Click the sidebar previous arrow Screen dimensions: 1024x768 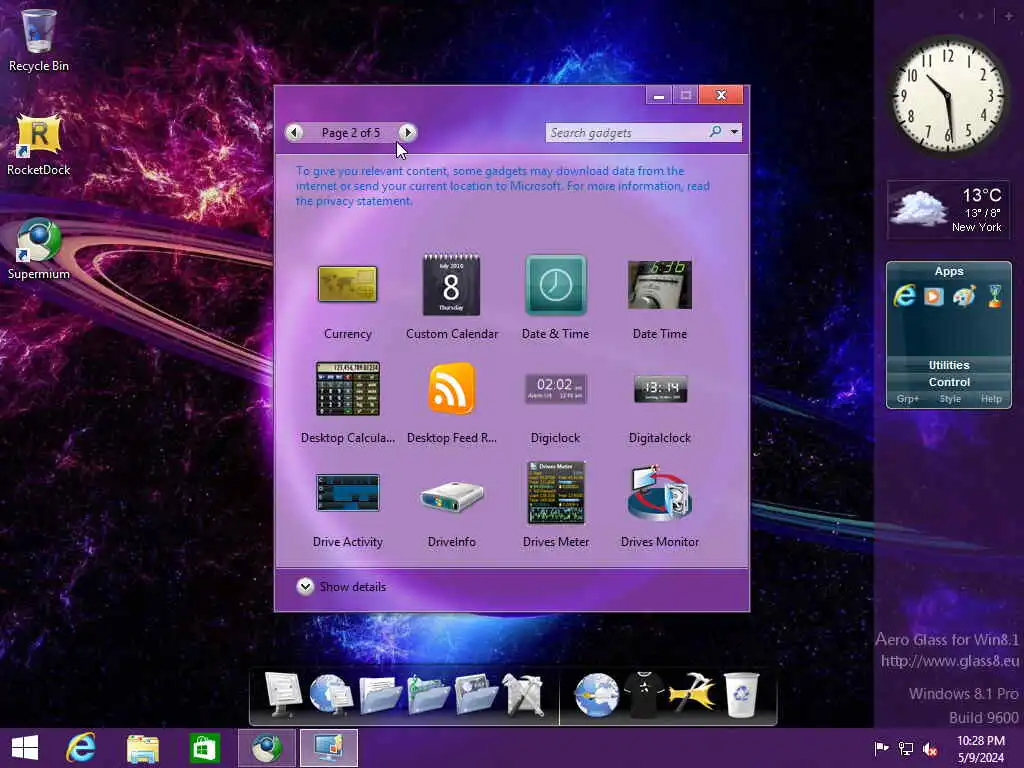pos(963,16)
